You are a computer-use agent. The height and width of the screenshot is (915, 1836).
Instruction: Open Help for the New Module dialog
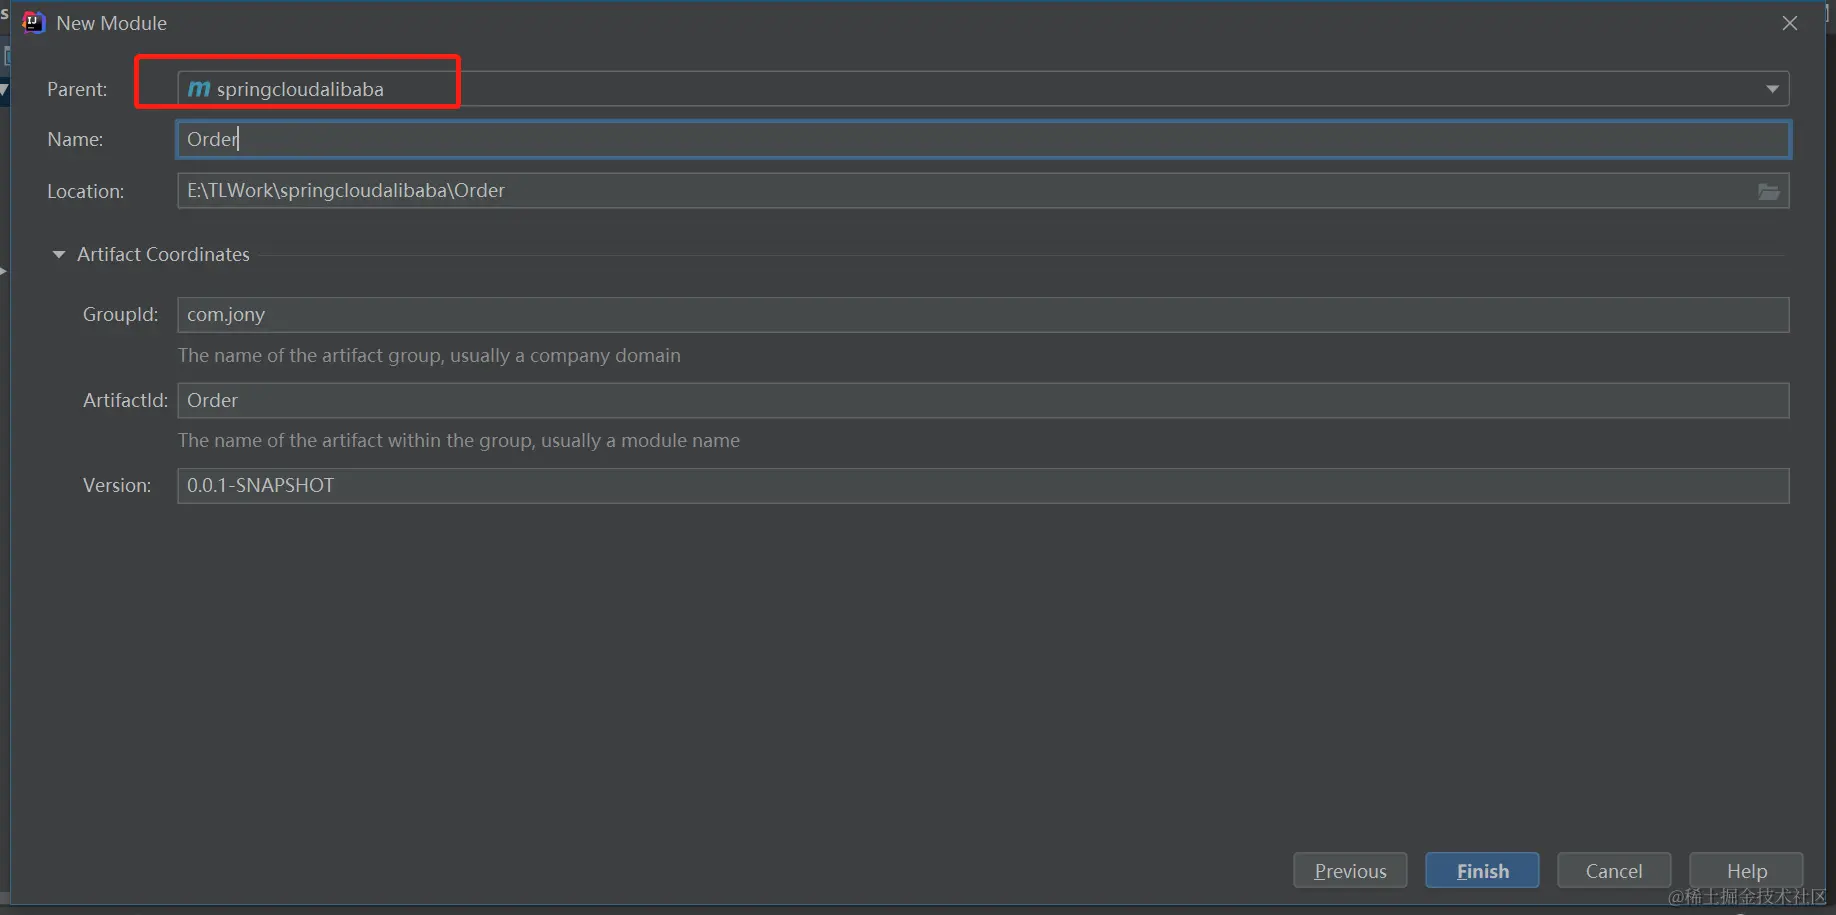pyautogui.click(x=1746, y=871)
